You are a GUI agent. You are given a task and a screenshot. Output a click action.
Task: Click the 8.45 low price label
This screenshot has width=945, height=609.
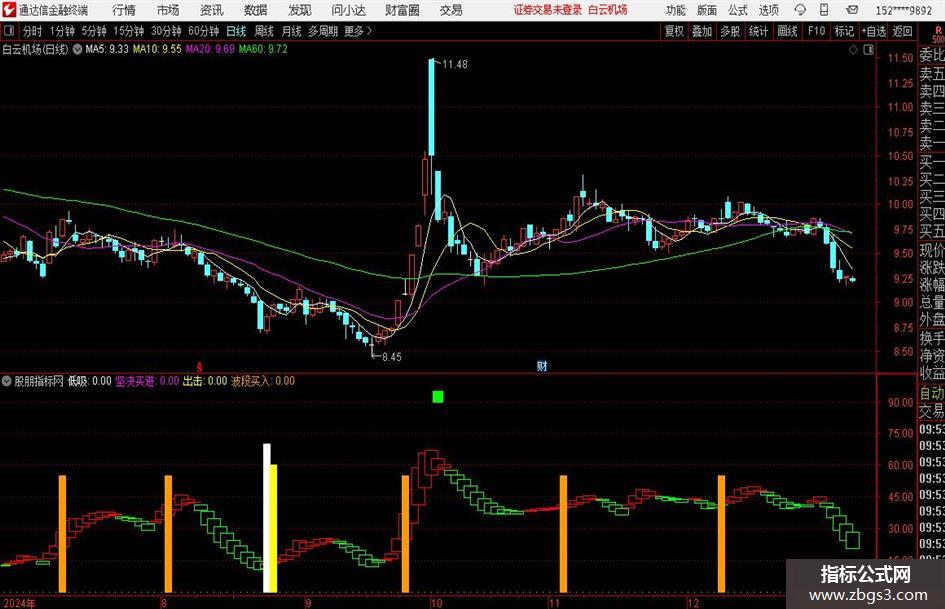[391, 356]
